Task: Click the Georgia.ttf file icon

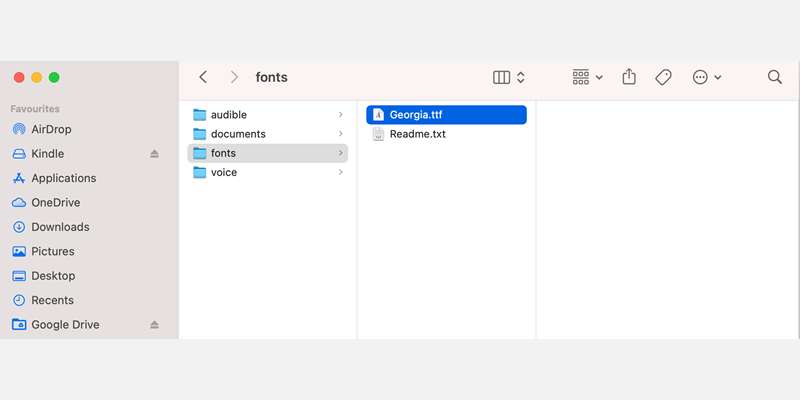Action: click(x=378, y=115)
